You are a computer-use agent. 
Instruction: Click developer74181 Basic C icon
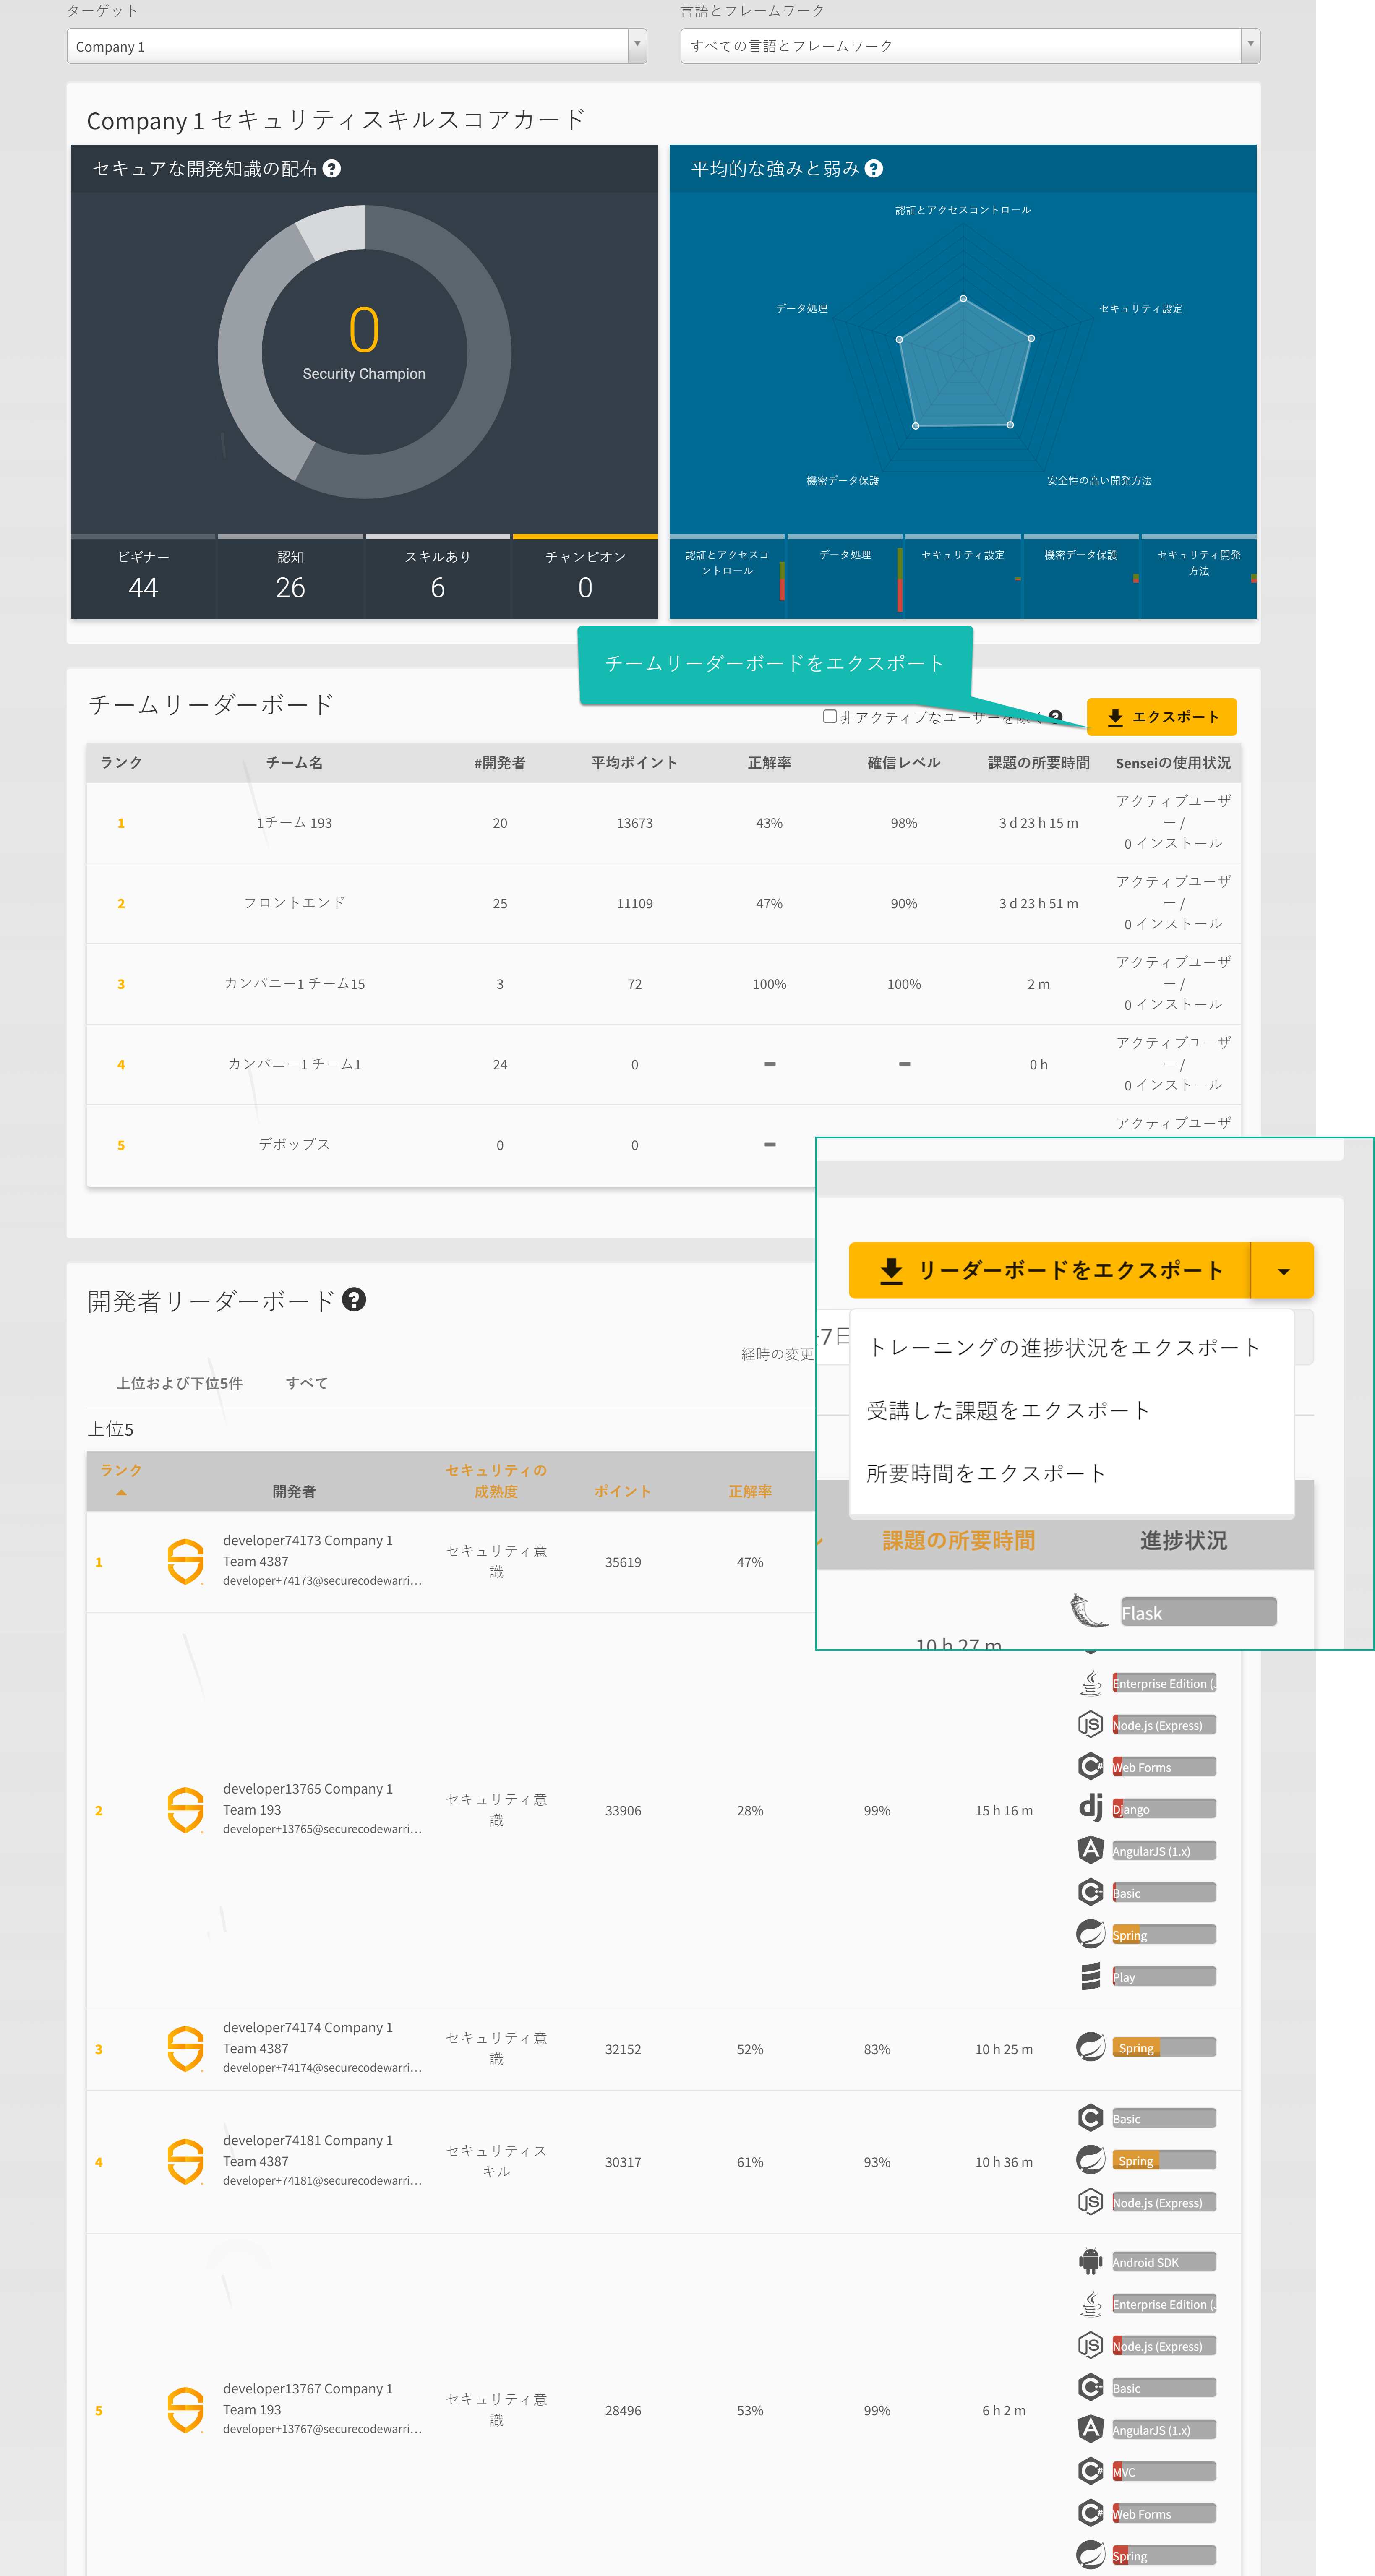(1090, 2118)
